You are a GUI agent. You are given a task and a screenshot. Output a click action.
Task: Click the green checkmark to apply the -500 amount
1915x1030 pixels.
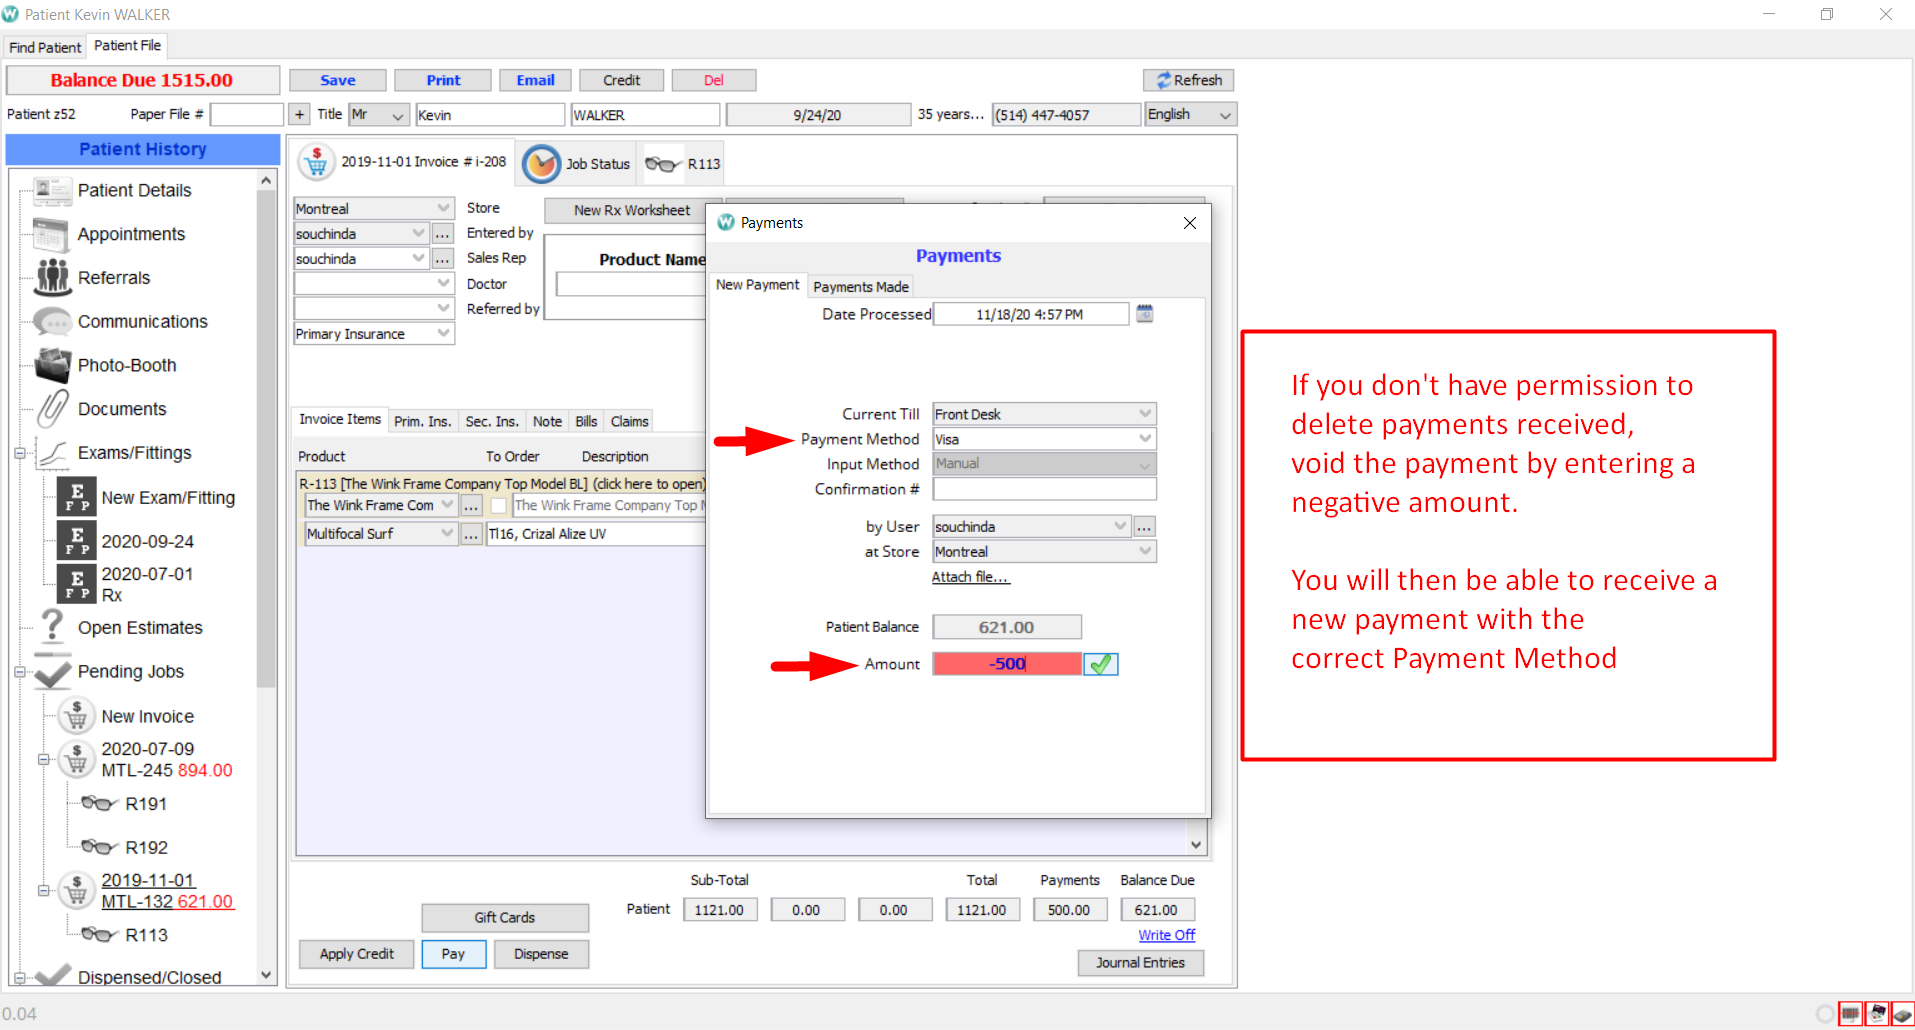pos(1100,663)
